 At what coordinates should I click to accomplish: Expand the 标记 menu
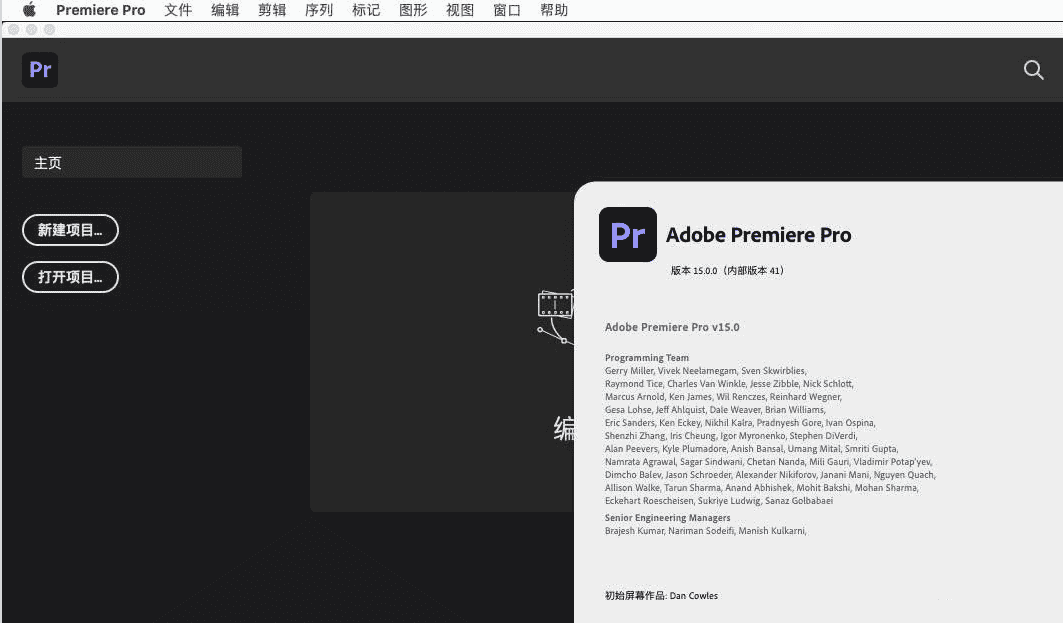click(366, 10)
